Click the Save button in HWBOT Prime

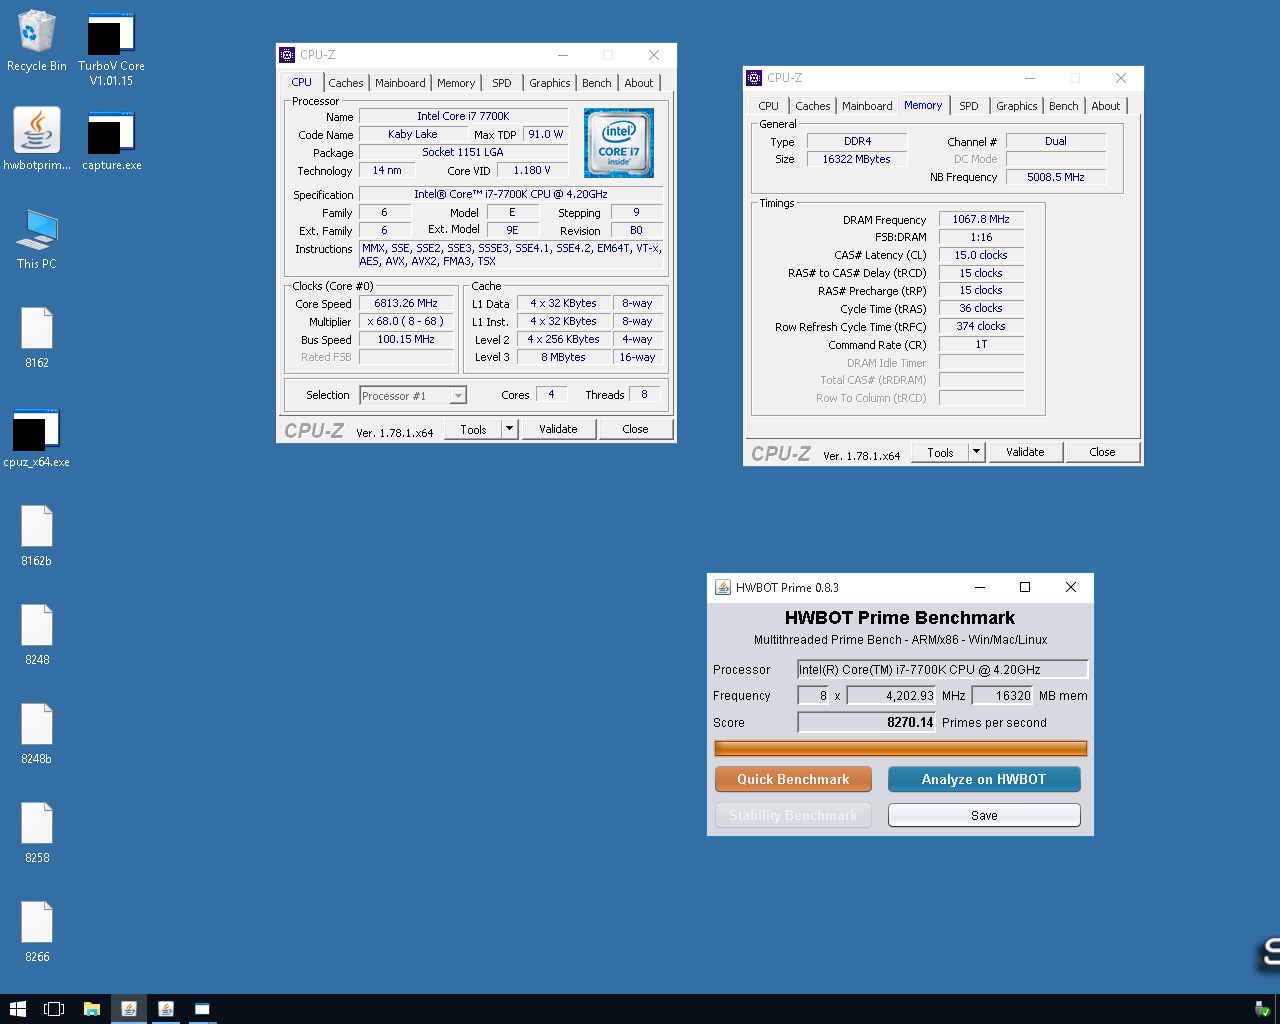coord(984,815)
